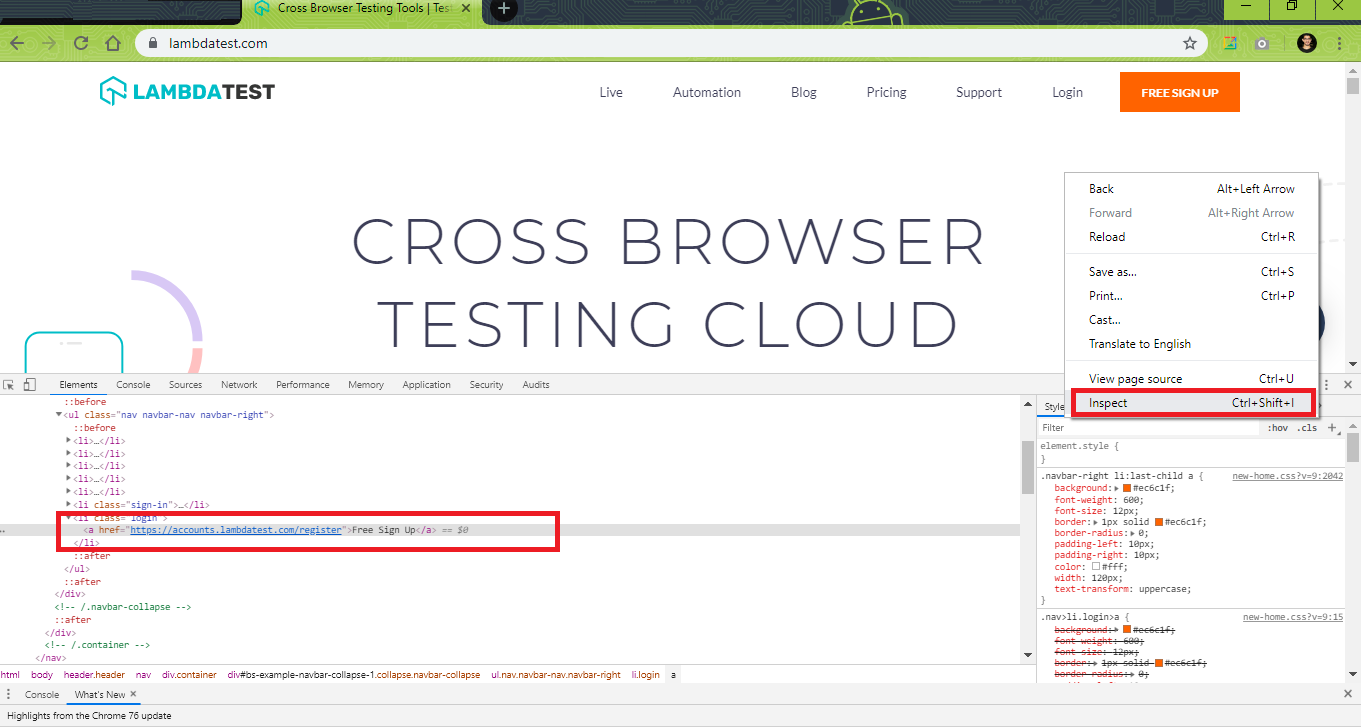Viewport: 1361px width, 727px height.
Task: Open the Chrome three-dot menu
Action: (x=1339, y=43)
